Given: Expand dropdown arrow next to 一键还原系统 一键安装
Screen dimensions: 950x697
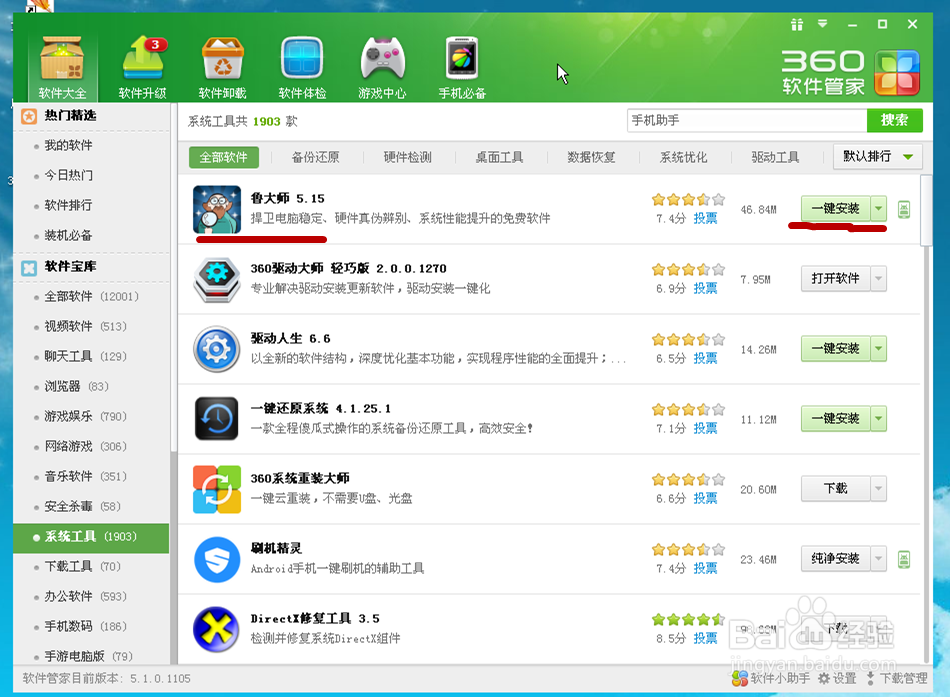Looking at the screenshot, I should click(879, 419).
